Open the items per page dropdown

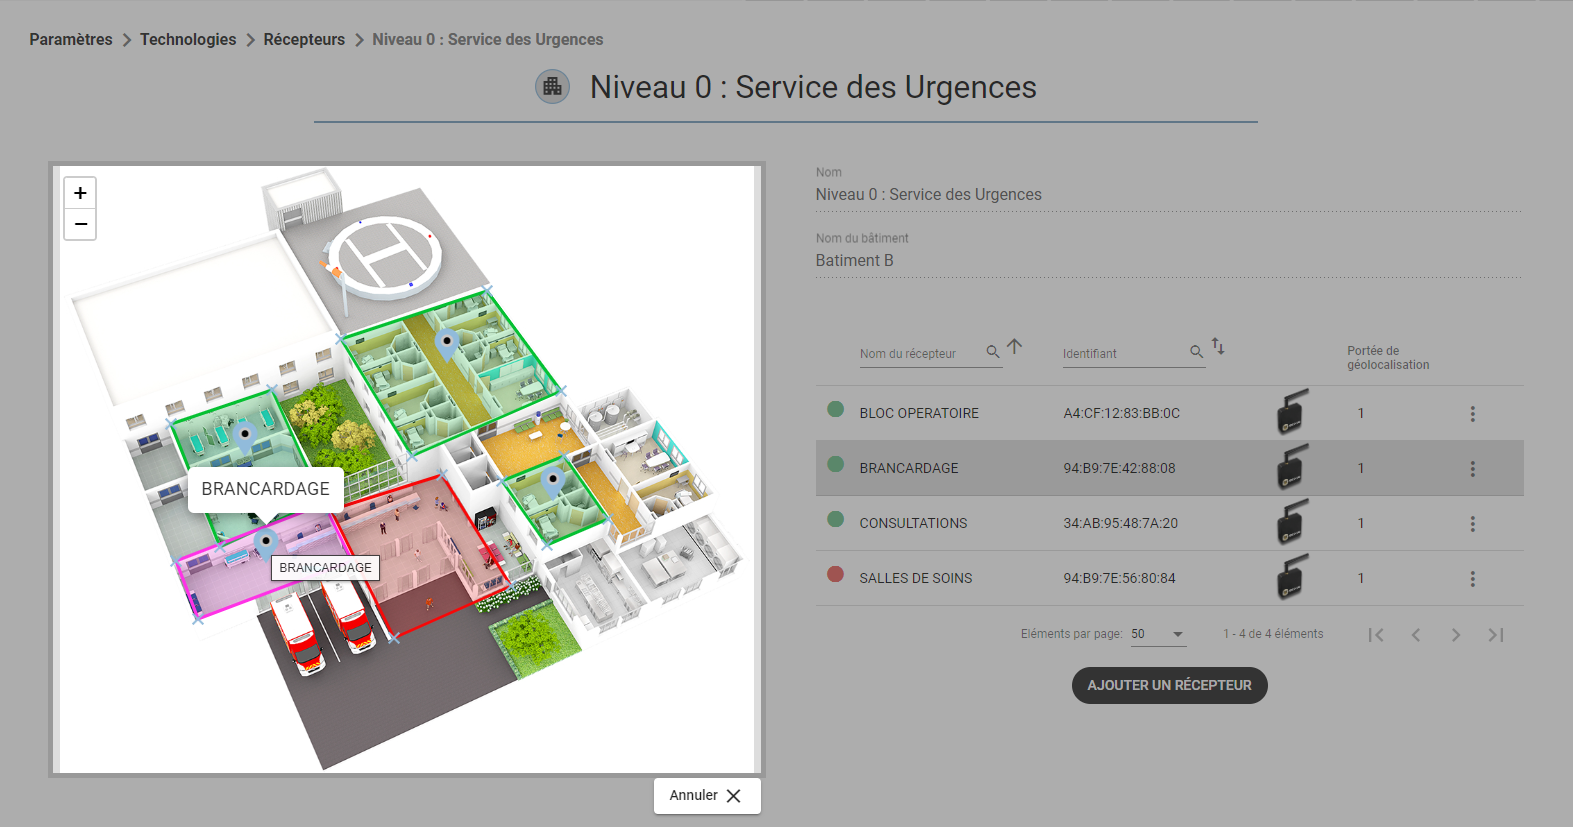(x=1158, y=634)
